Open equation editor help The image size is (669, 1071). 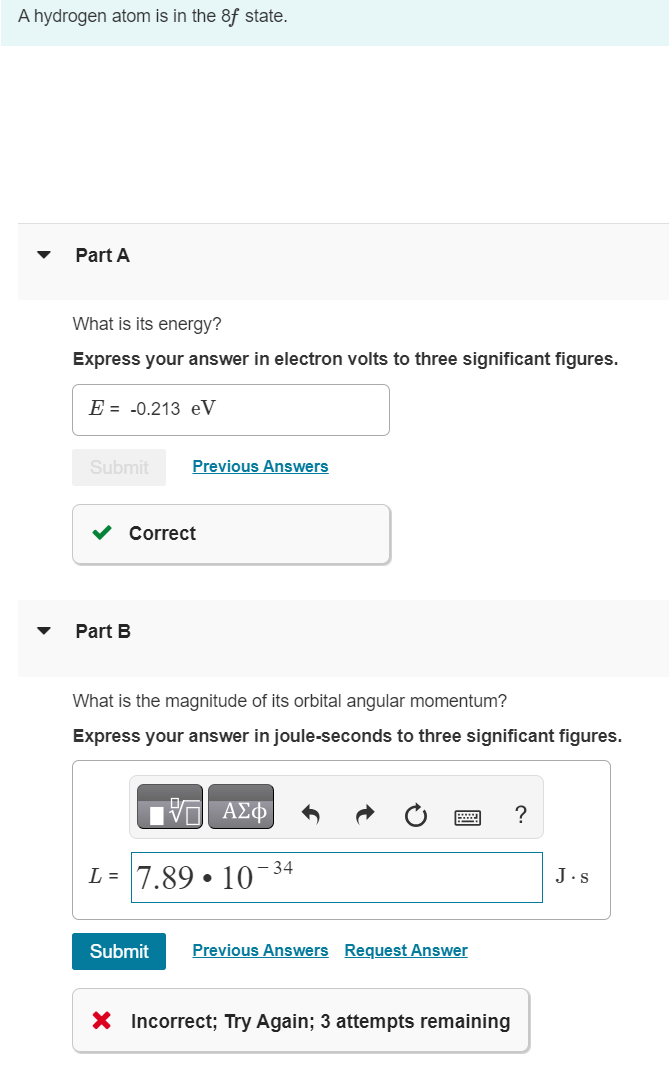coord(521,815)
